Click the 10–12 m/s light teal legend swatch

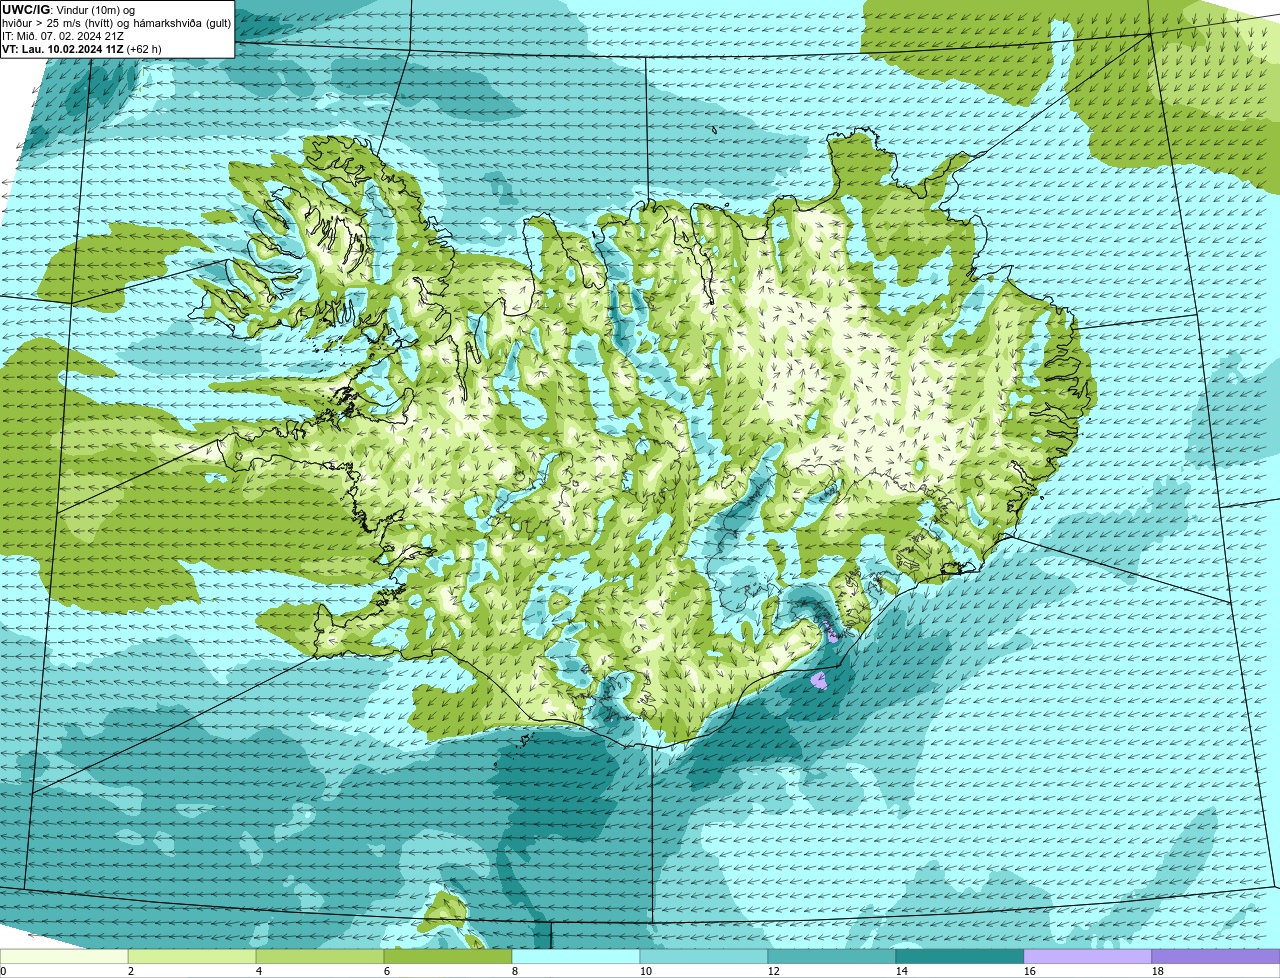tap(704, 956)
